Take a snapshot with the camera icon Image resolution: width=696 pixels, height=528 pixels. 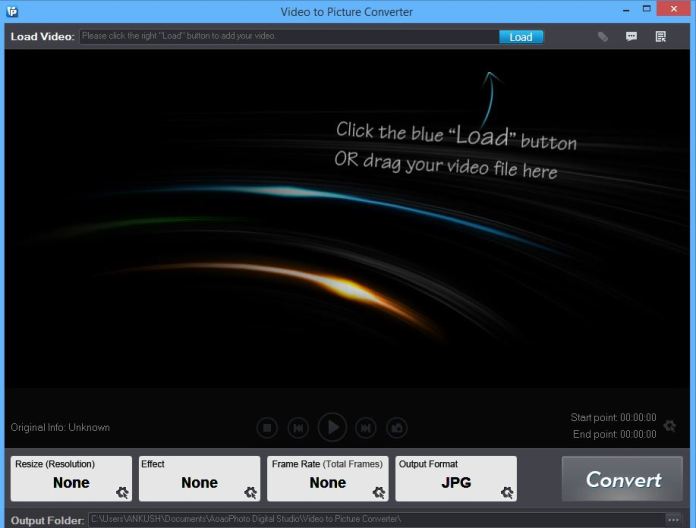[x=397, y=428]
